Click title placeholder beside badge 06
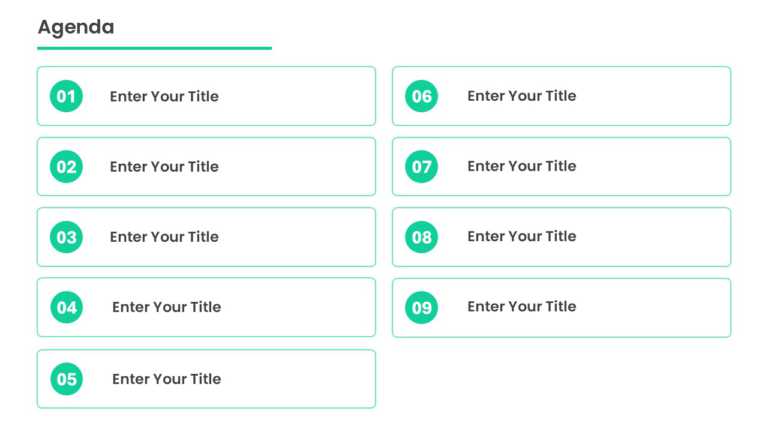This screenshot has height=432, width=768. (522, 96)
